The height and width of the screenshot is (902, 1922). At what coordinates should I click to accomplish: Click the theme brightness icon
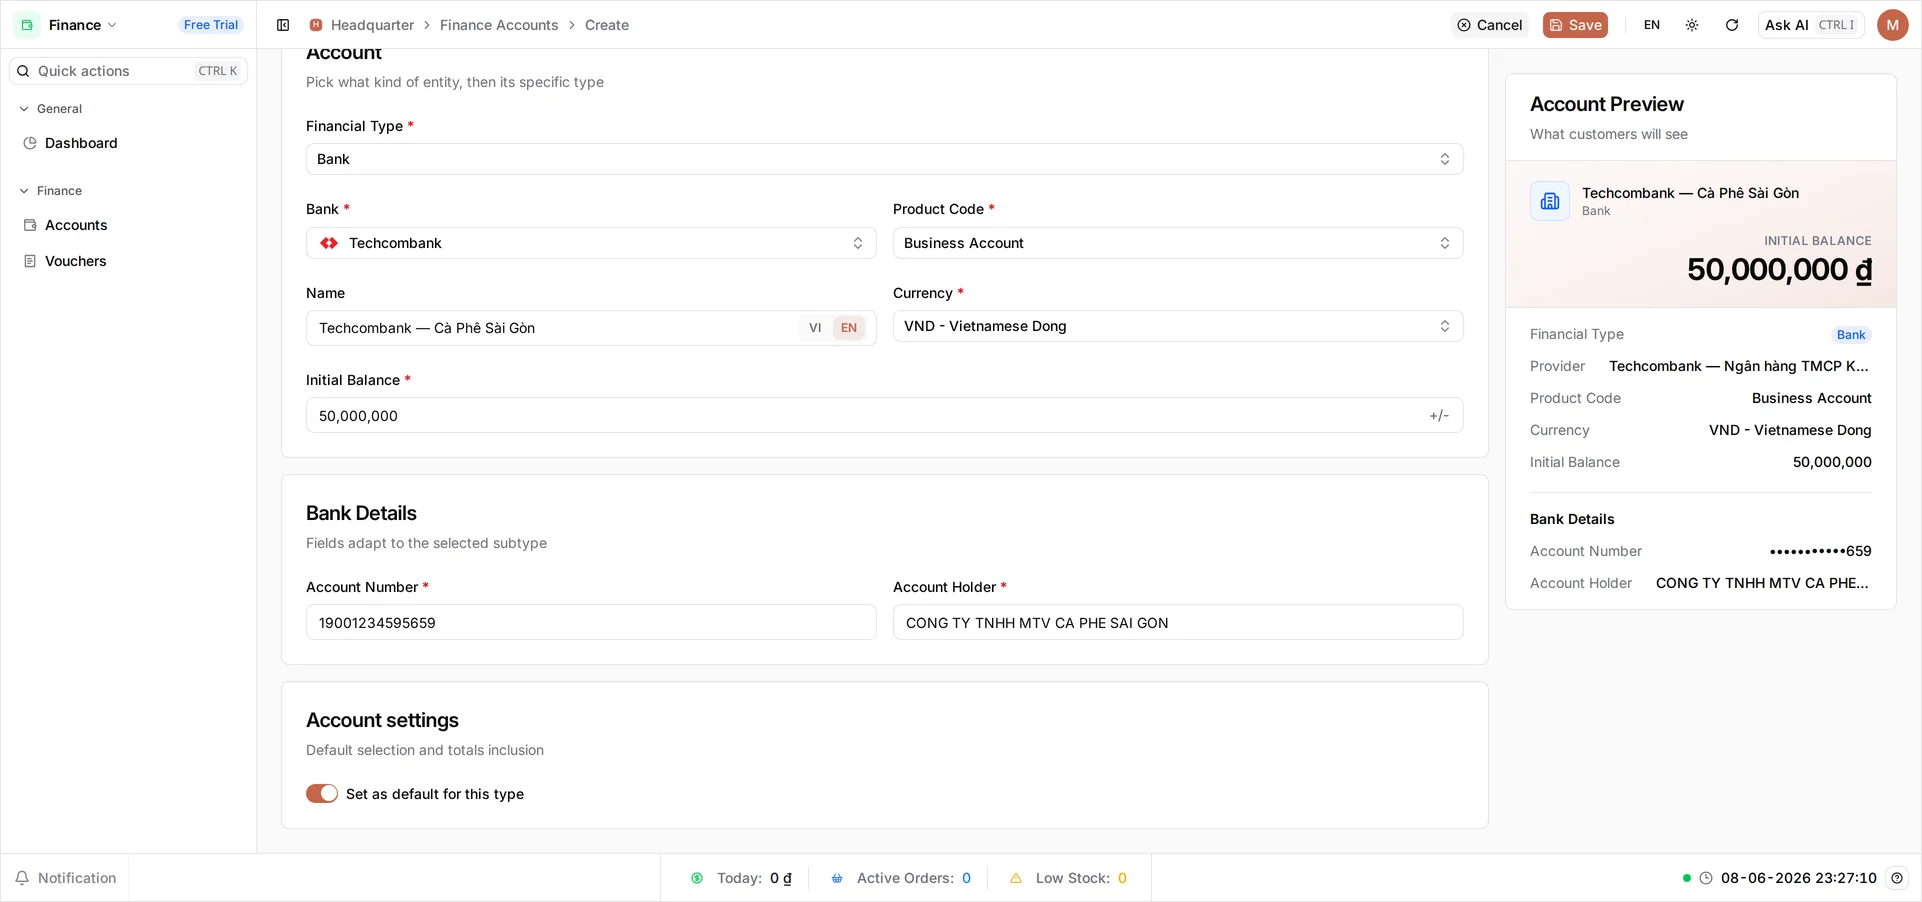click(1692, 25)
